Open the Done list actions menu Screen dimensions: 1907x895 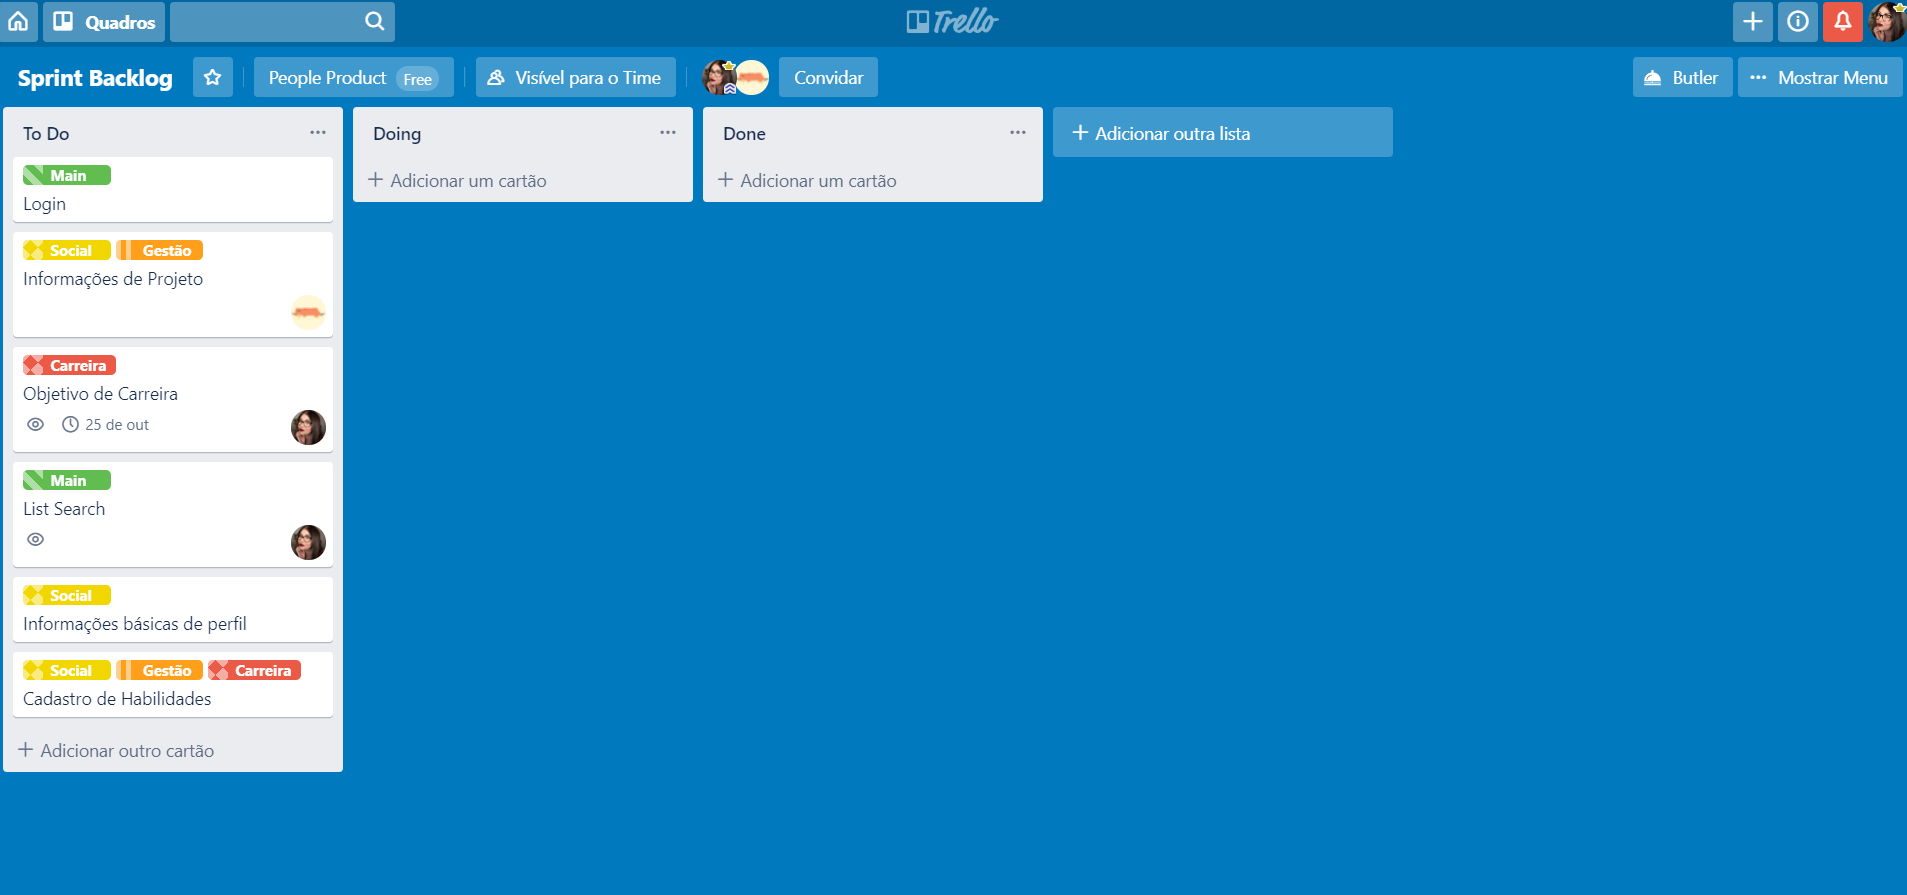point(1018,132)
